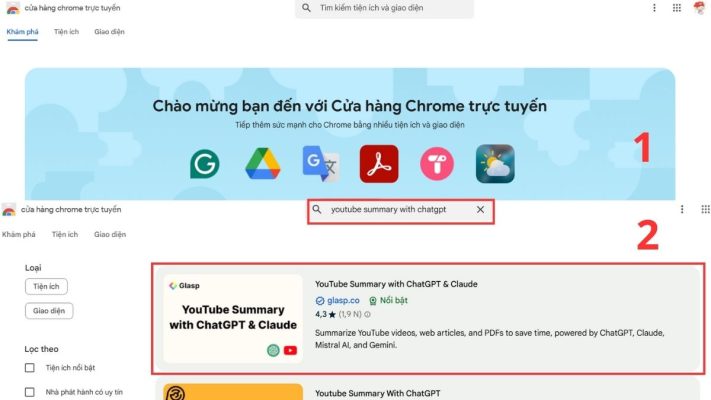Open the Adobe Acrobat extension icon
This screenshot has height=400, width=711.
pos(379,164)
